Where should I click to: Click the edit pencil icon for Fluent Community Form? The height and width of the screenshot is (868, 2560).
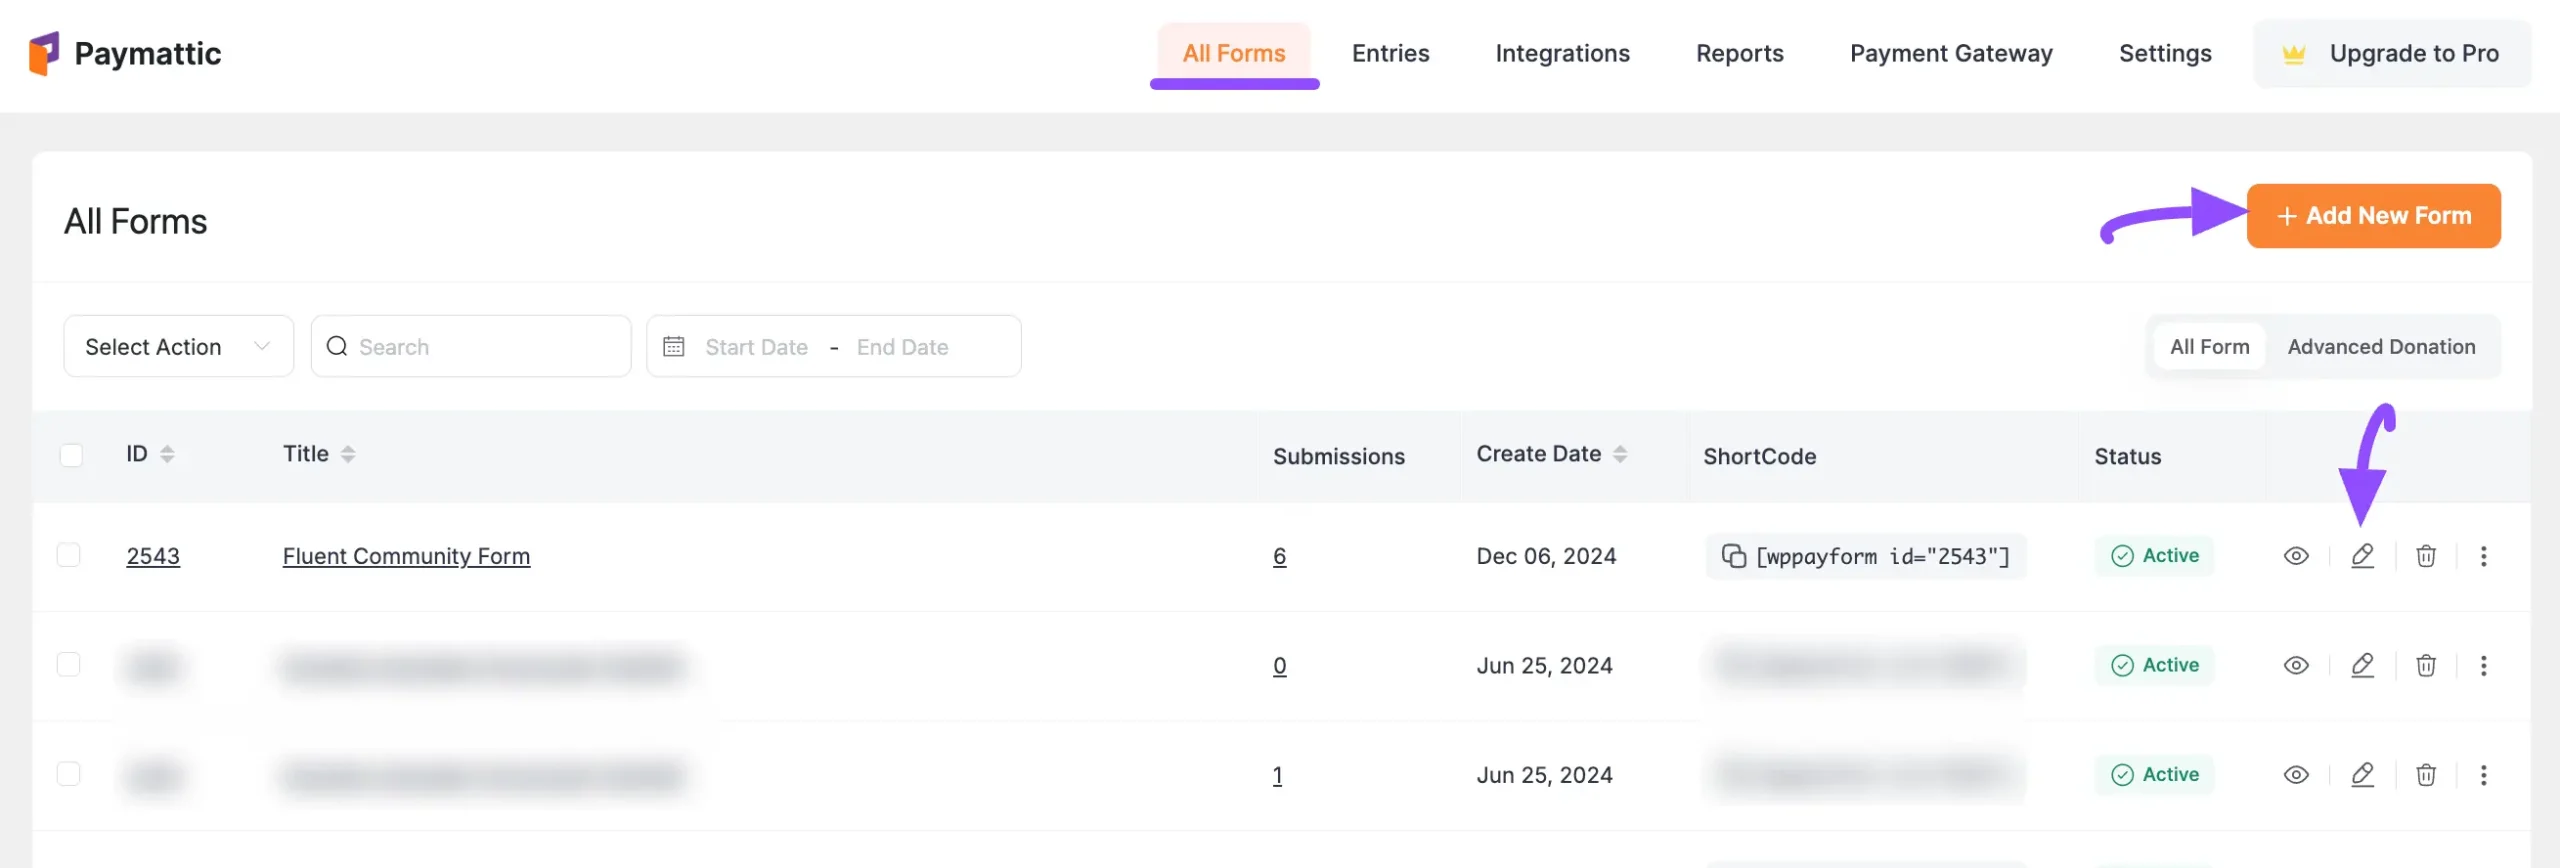2362,556
